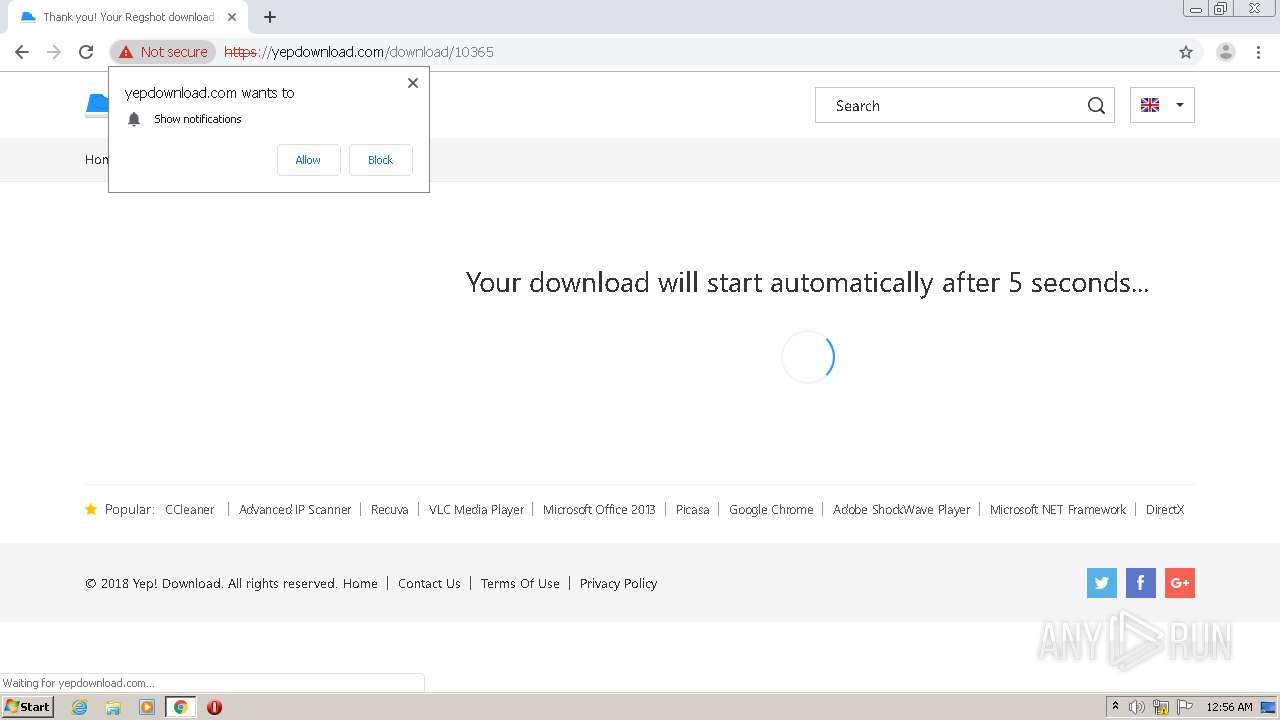Open Google Chrome popular link
This screenshot has width=1280, height=720.
(x=771, y=509)
